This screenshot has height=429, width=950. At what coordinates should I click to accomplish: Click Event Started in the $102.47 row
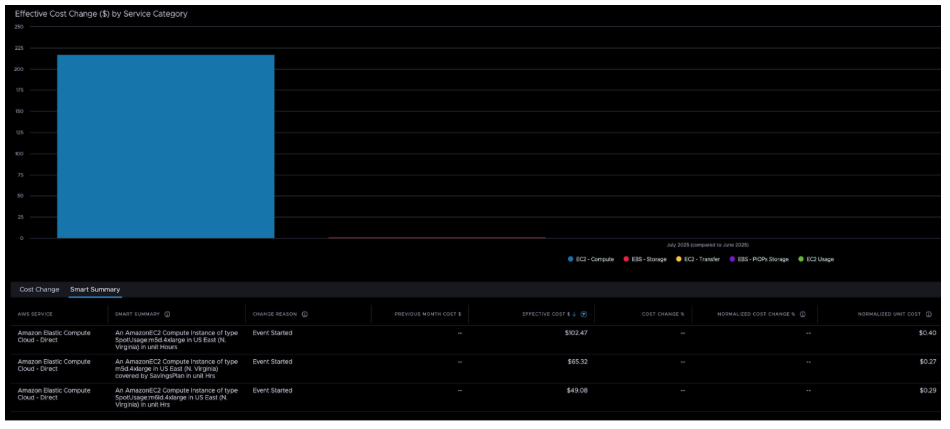pyautogui.click(x=272, y=333)
